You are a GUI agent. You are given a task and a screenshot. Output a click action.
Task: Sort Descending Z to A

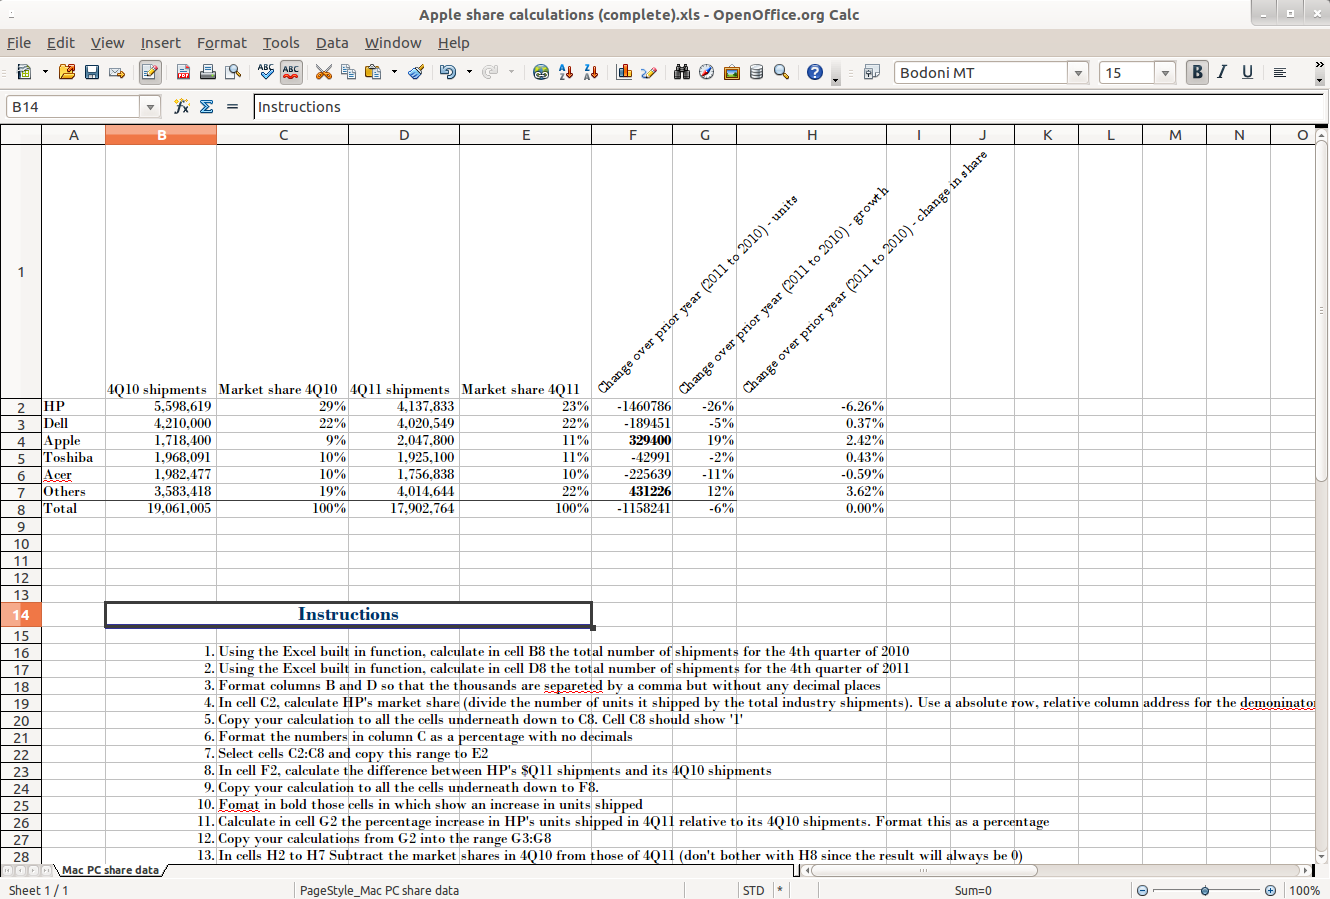[590, 72]
